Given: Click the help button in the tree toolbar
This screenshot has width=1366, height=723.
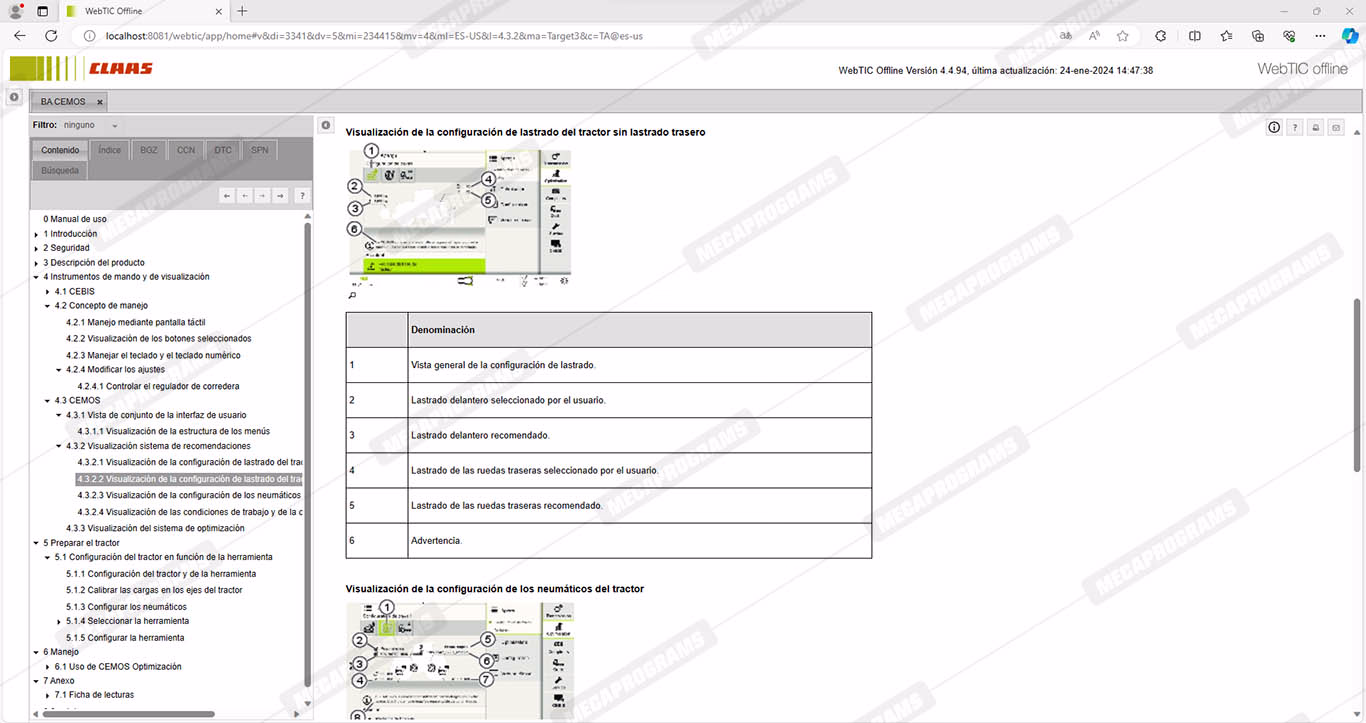Looking at the screenshot, I should (302, 196).
